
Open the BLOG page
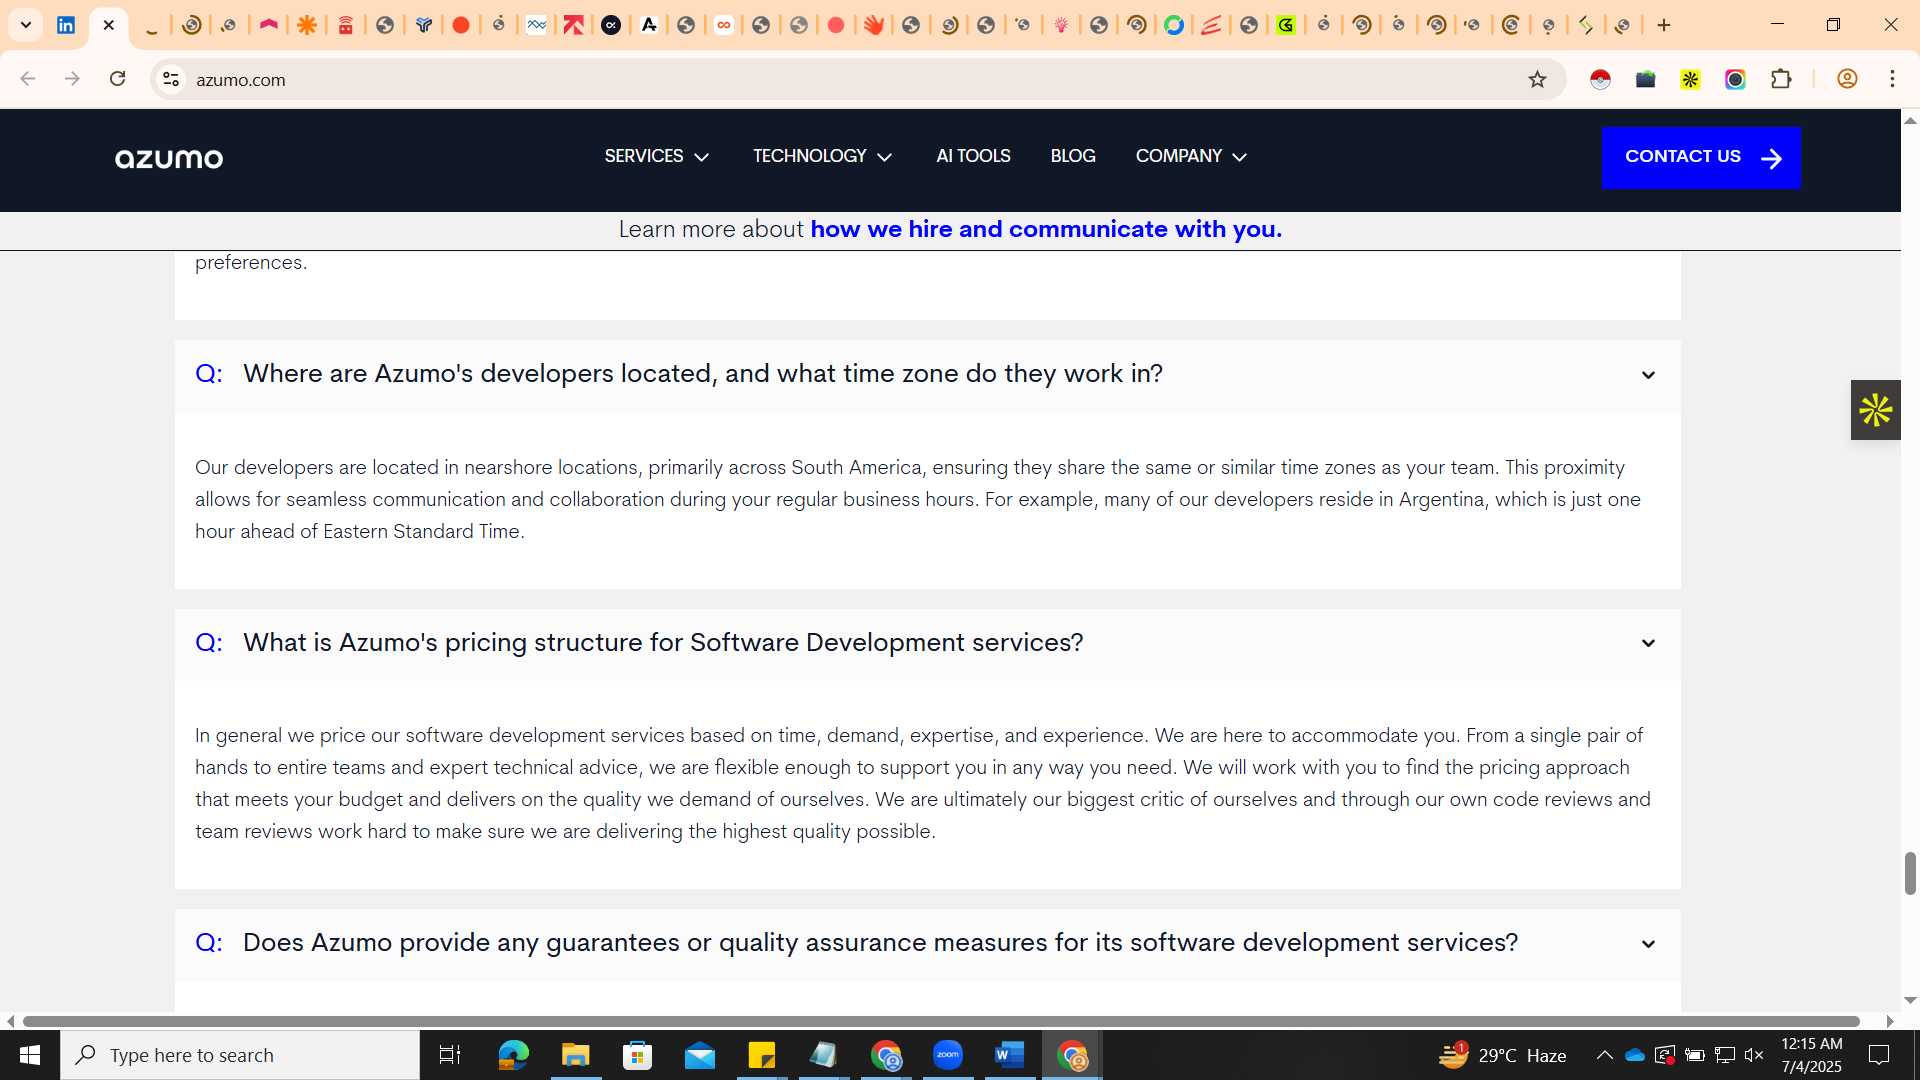click(x=1073, y=156)
